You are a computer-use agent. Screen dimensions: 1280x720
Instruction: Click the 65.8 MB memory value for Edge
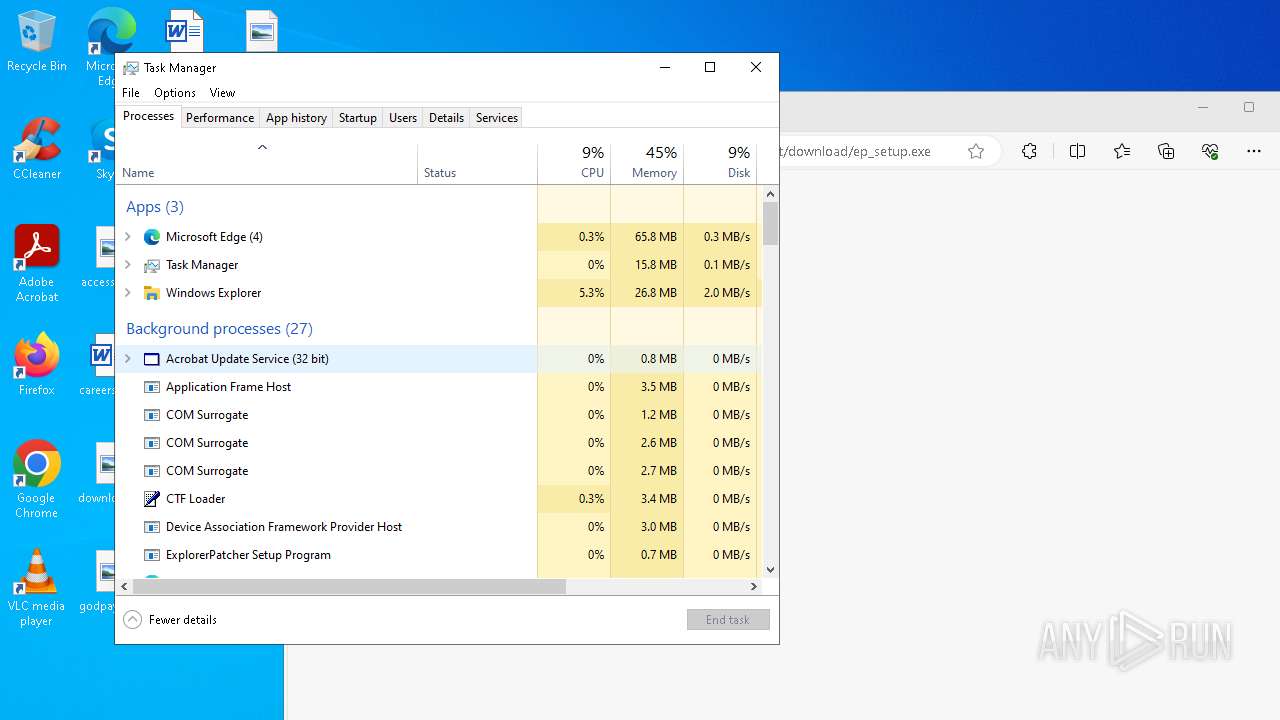[656, 237]
